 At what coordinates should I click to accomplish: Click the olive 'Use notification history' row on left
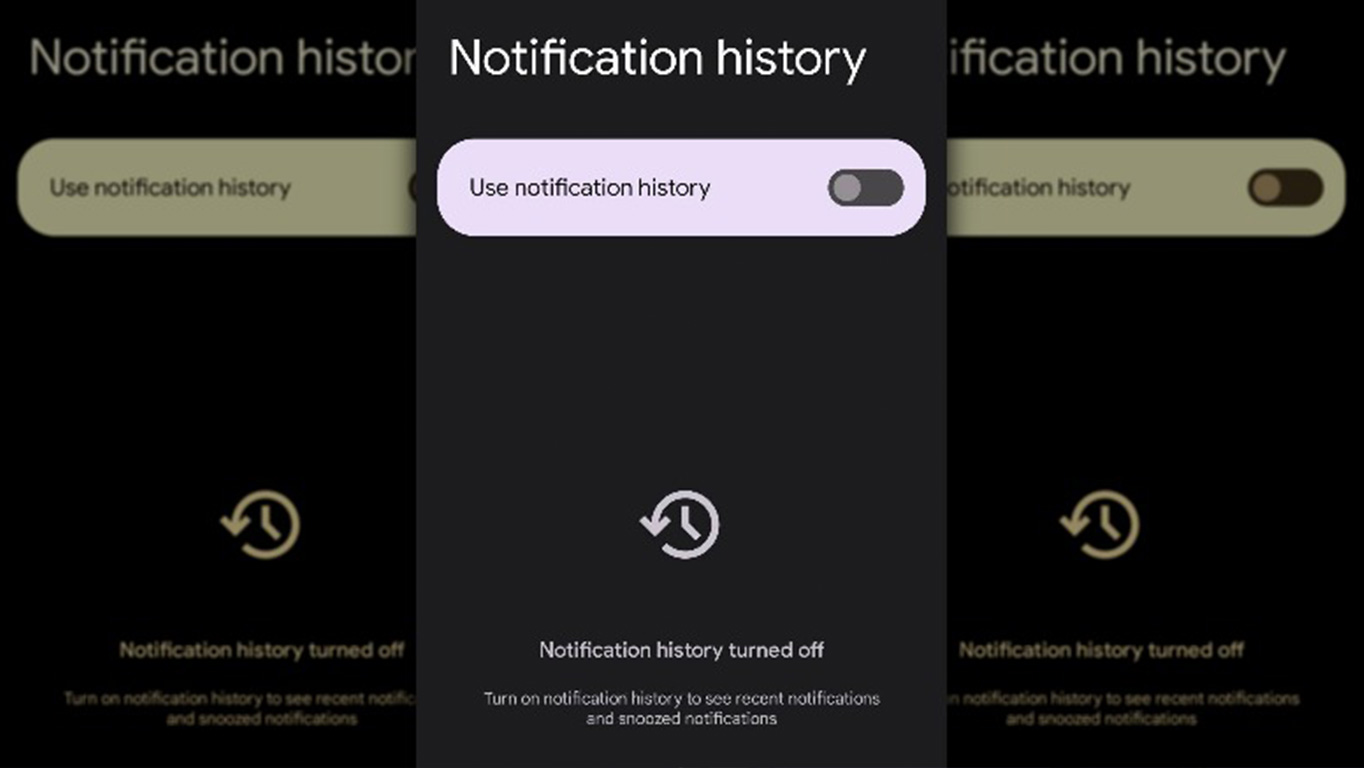(x=217, y=188)
